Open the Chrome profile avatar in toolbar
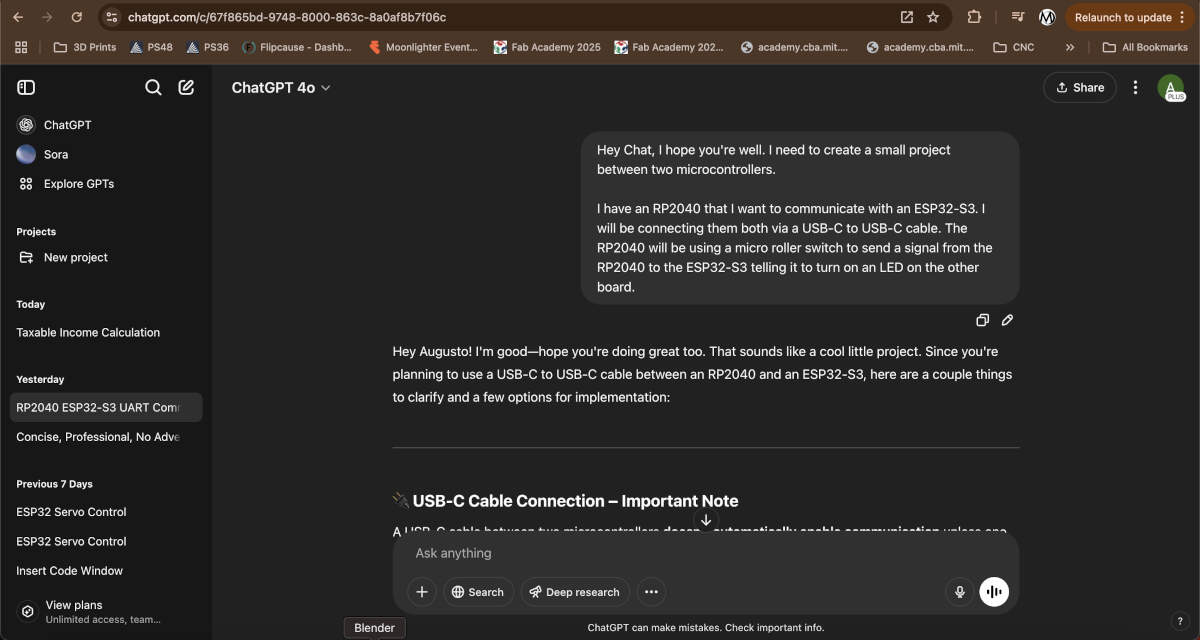Viewport: 1200px width, 640px height. (x=1047, y=17)
